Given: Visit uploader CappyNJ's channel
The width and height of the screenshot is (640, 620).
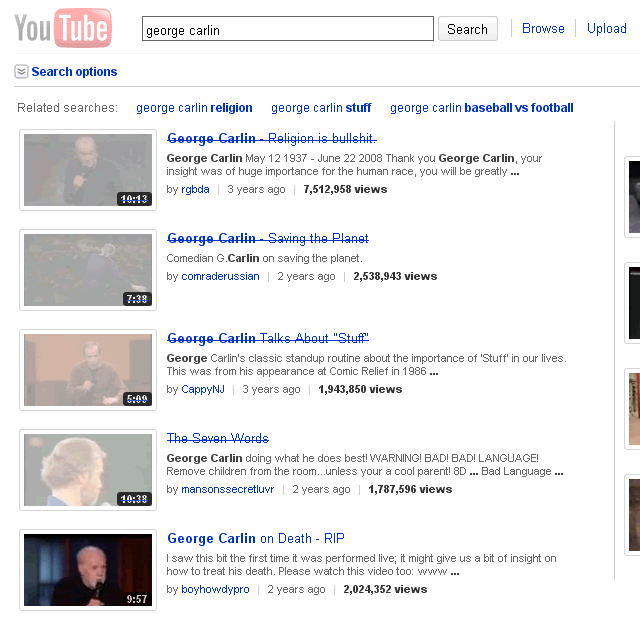Looking at the screenshot, I should [x=203, y=389].
